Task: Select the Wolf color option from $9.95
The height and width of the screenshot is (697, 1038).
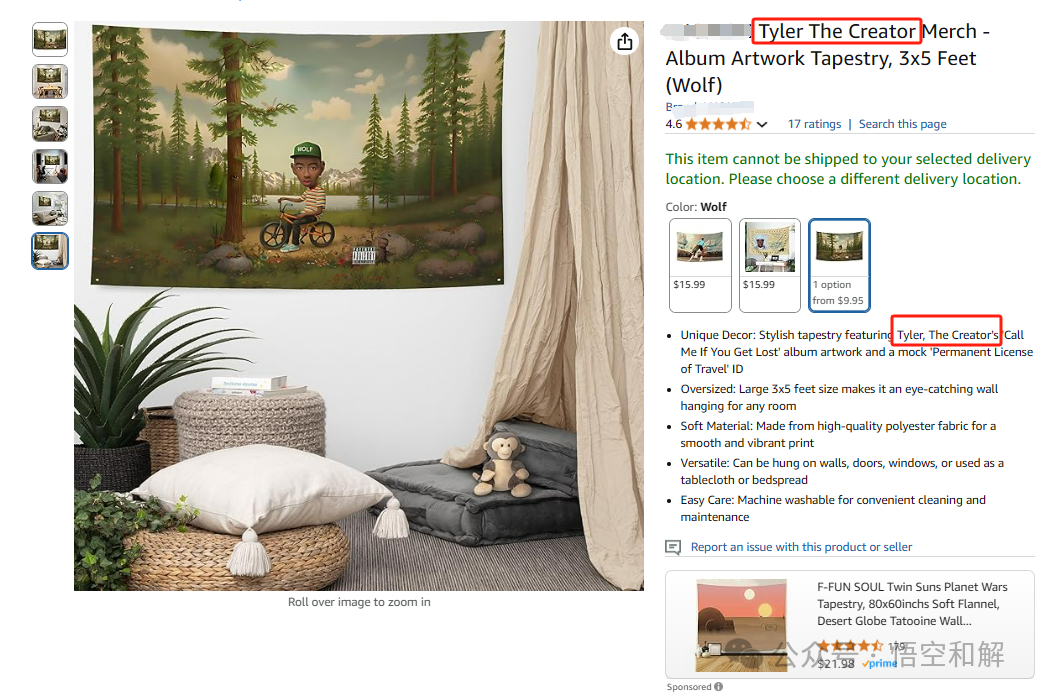Action: point(839,265)
